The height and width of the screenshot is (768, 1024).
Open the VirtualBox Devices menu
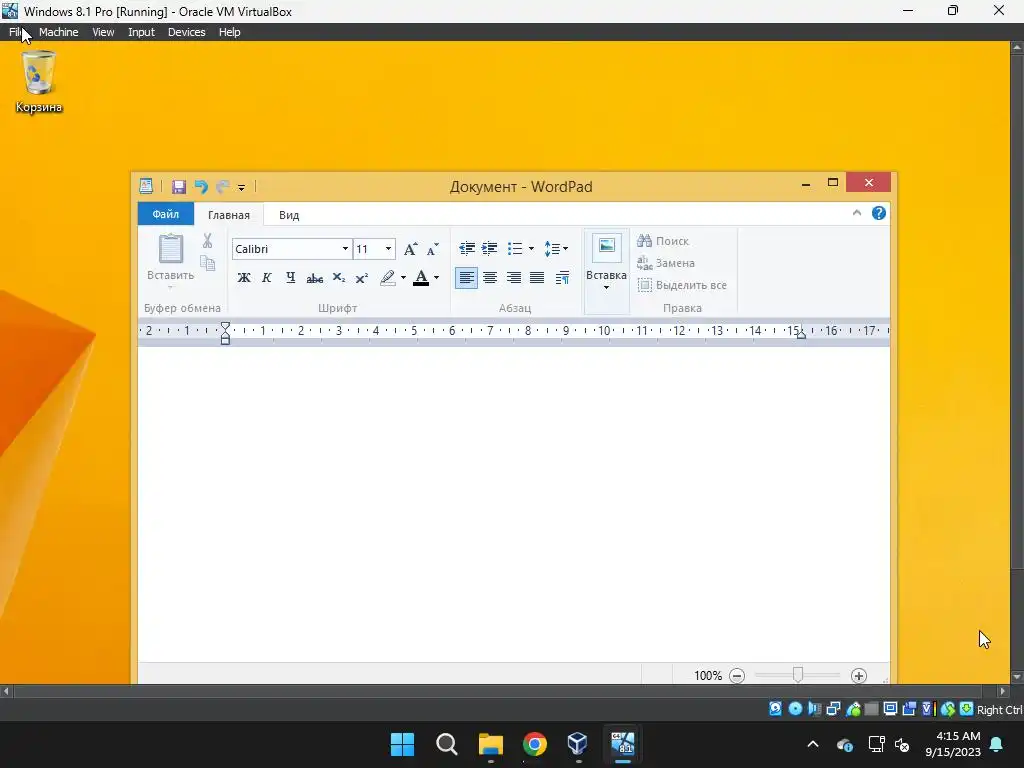tap(186, 32)
